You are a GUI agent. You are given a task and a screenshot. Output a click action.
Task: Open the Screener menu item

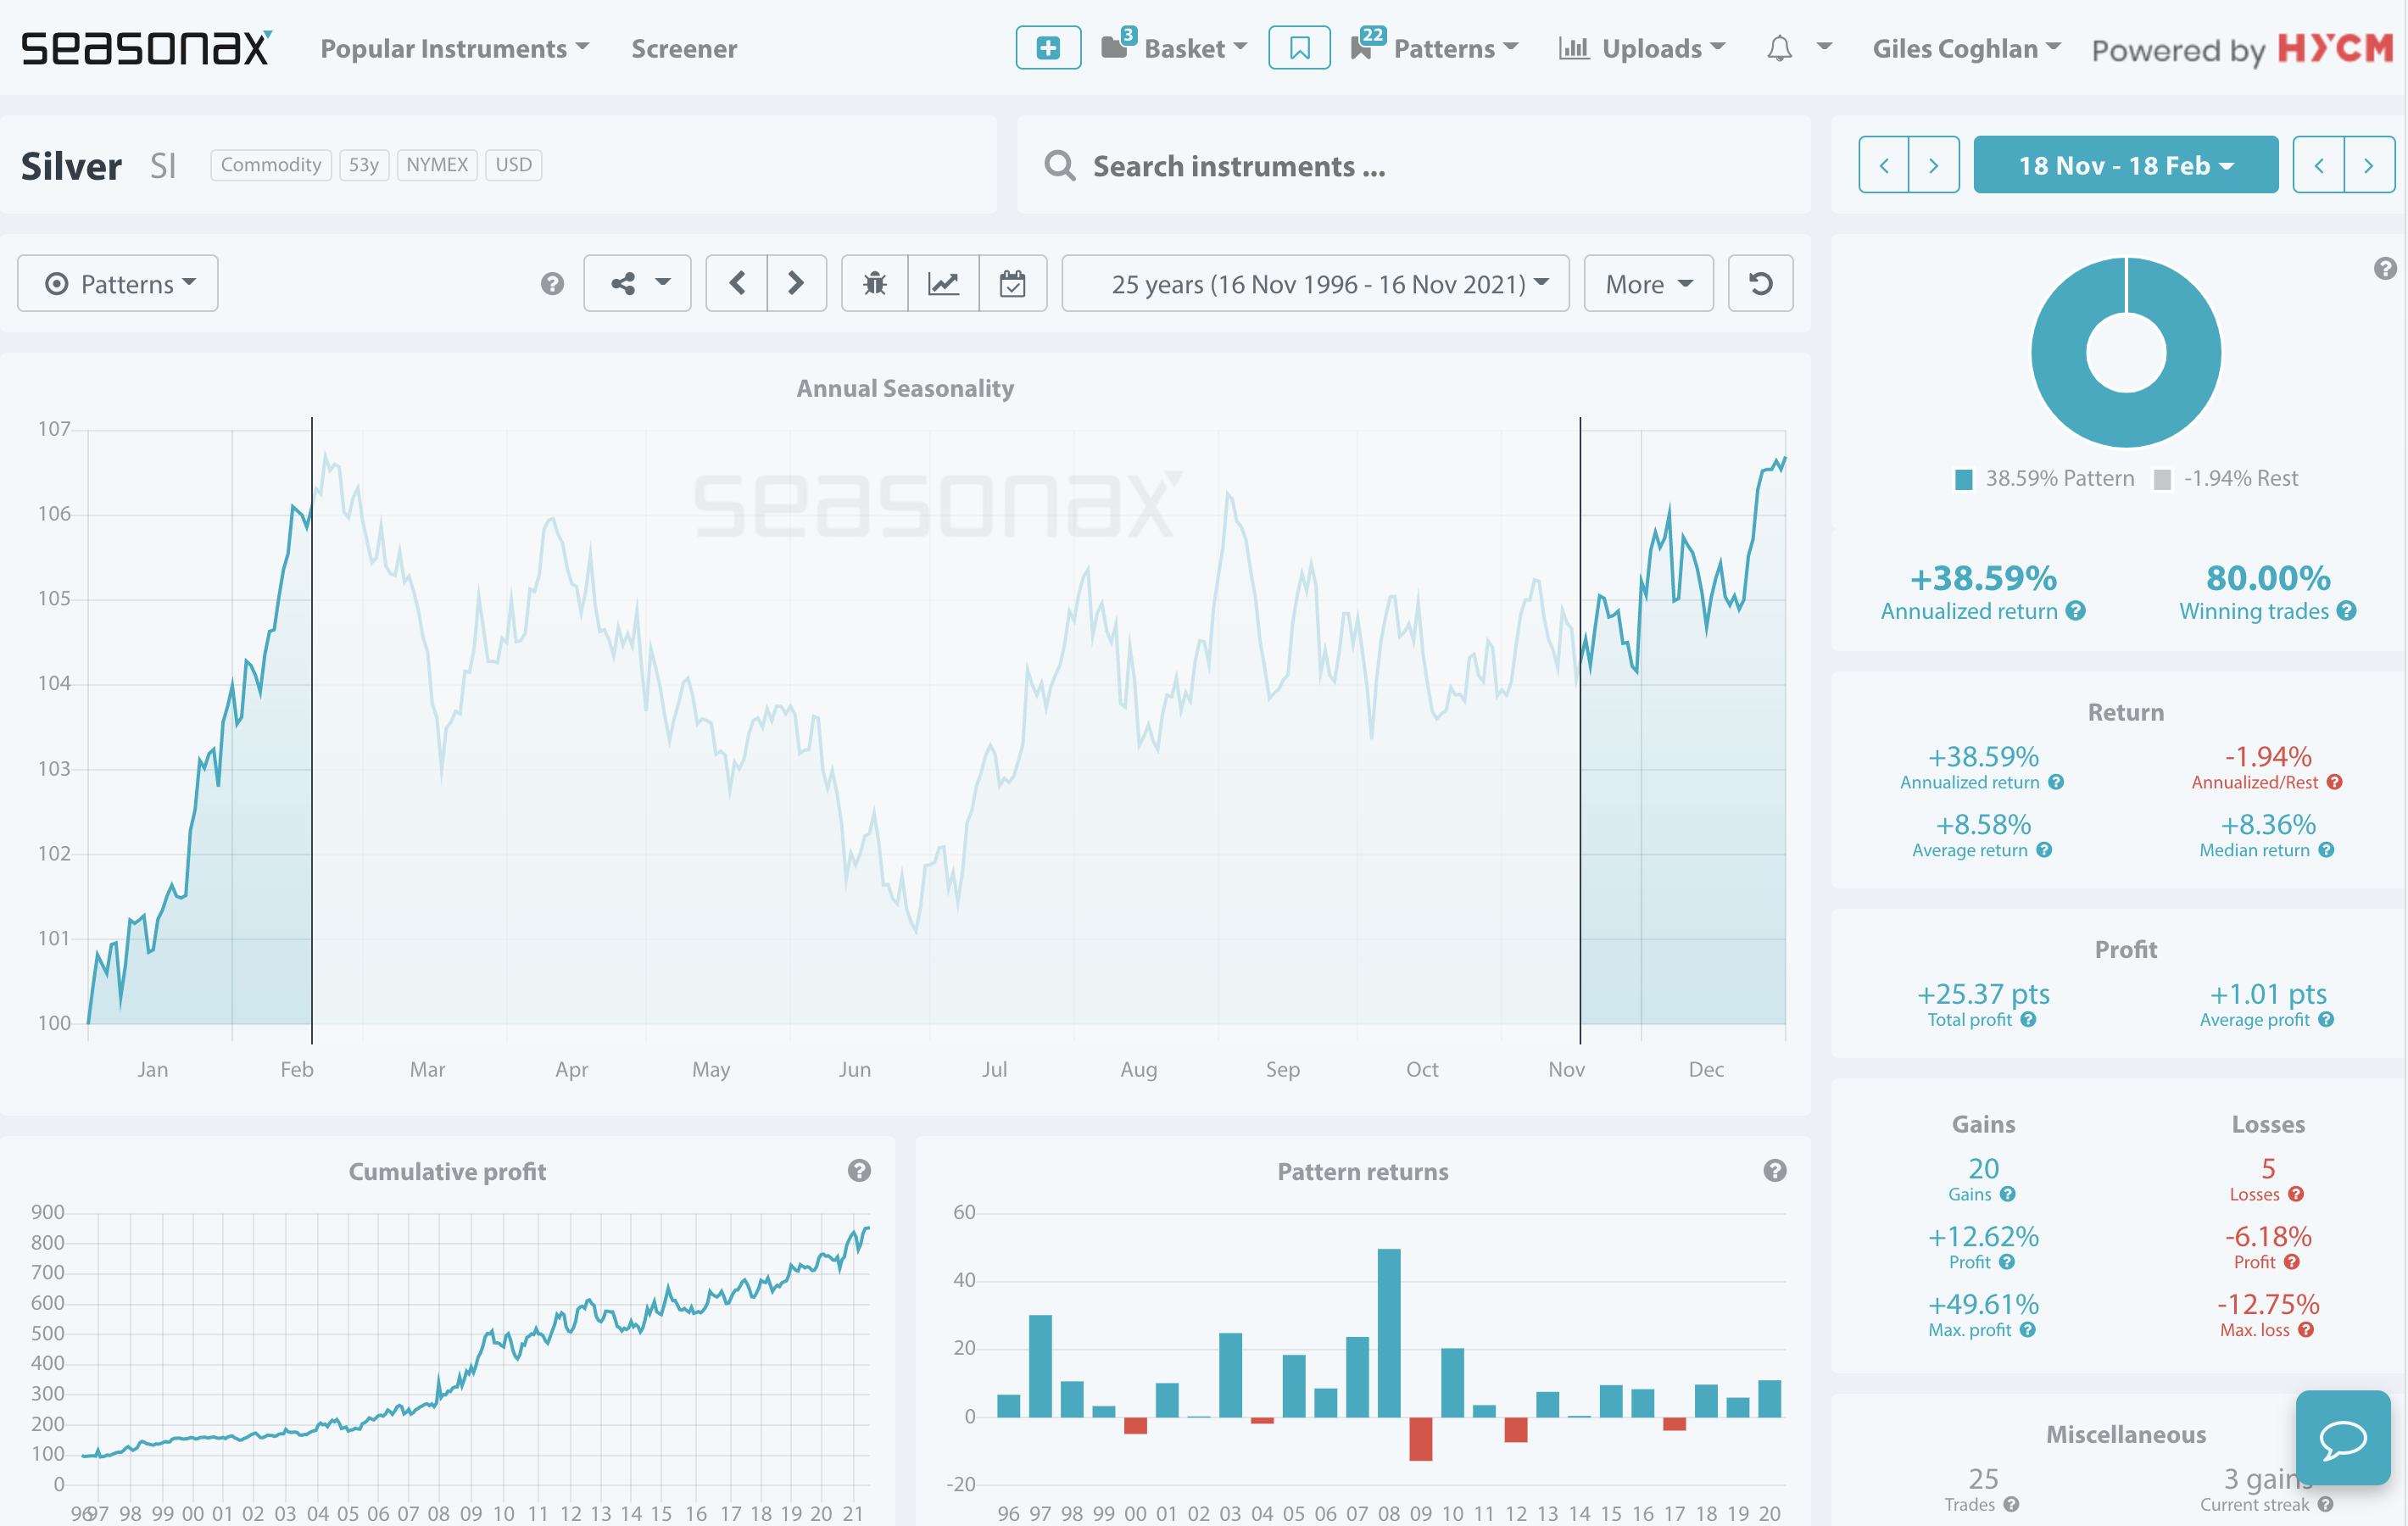tap(684, 48)
